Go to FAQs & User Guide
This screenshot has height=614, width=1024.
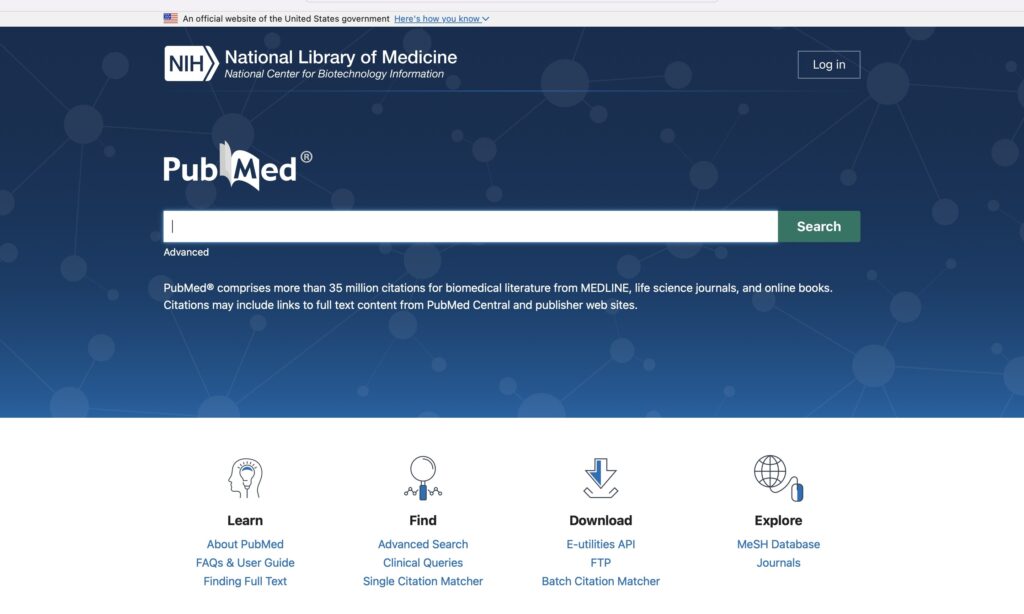(245, 563)
